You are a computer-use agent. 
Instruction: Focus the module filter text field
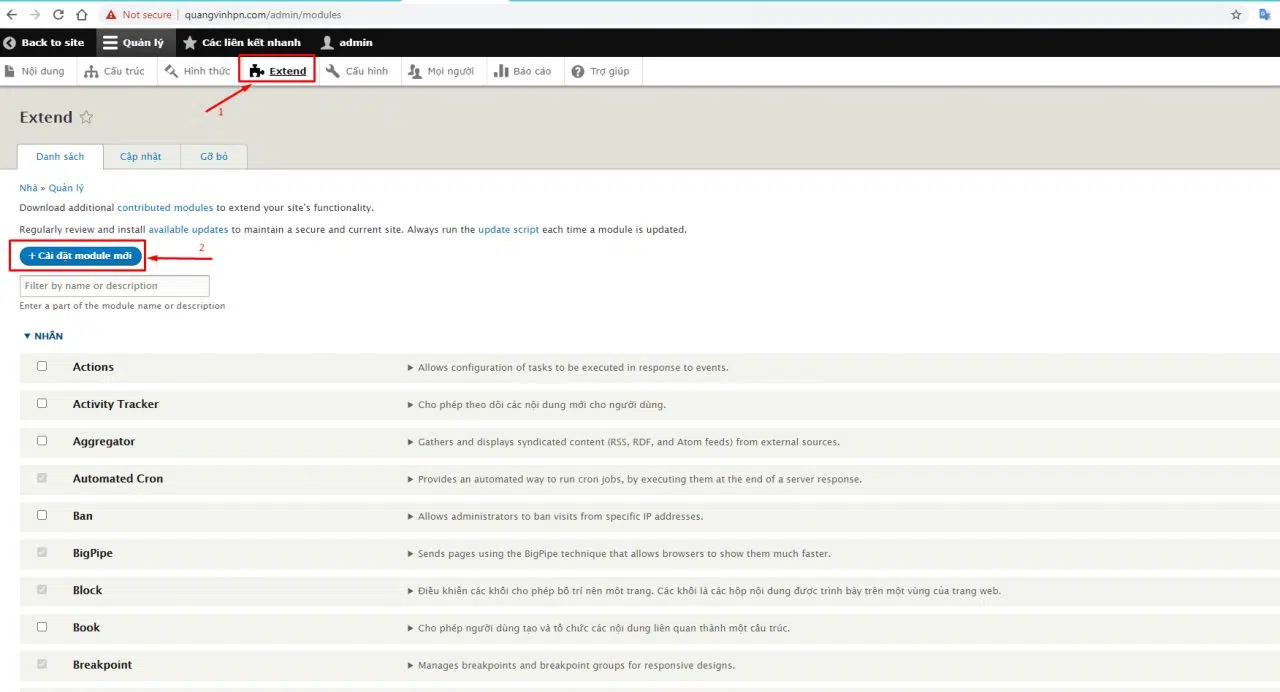click(x=114, y=286)
